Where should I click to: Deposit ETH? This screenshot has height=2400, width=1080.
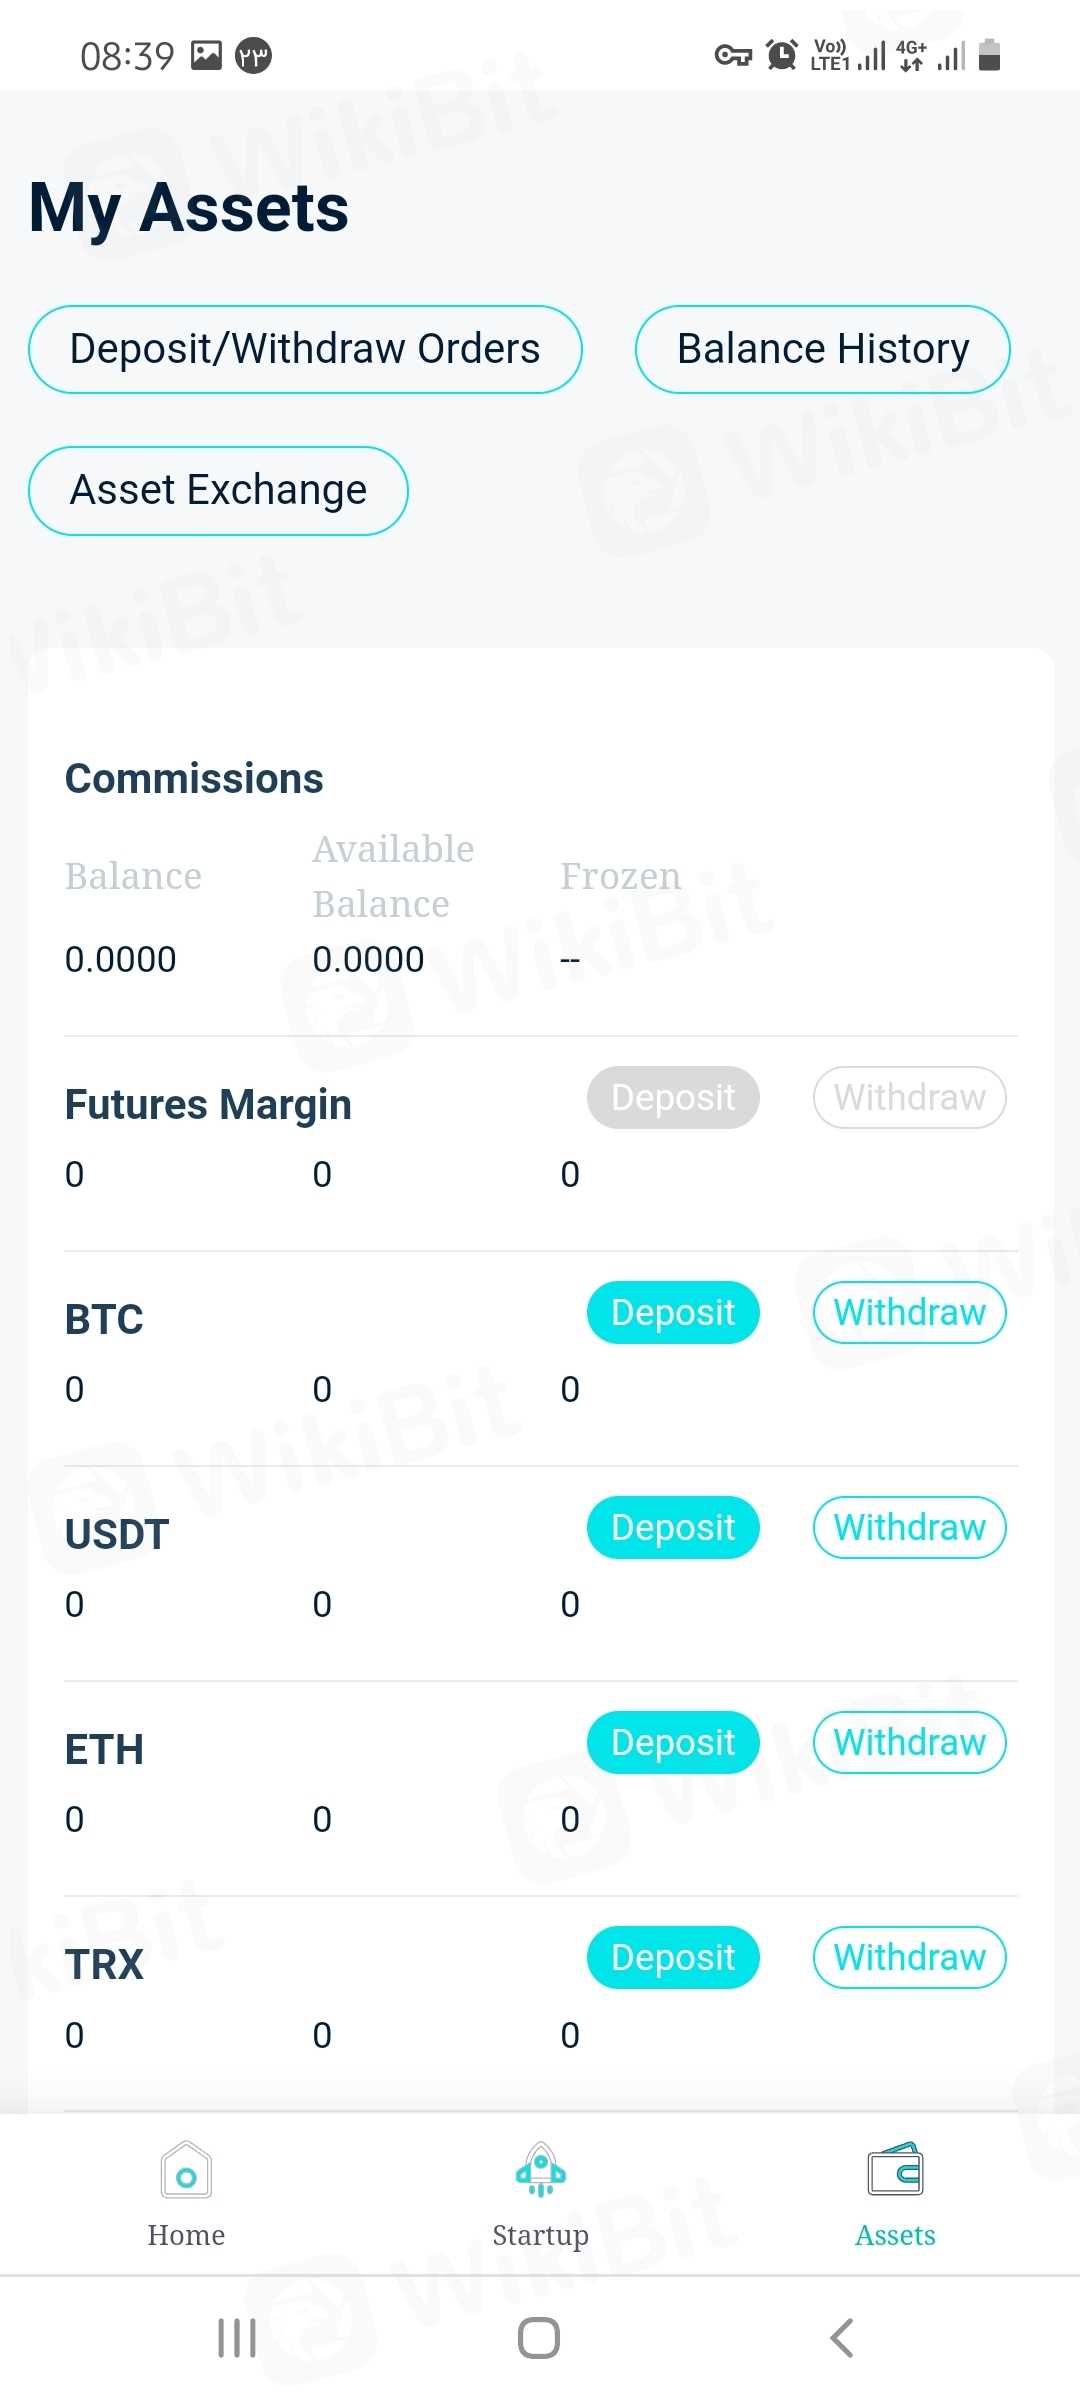(673, 1742)
